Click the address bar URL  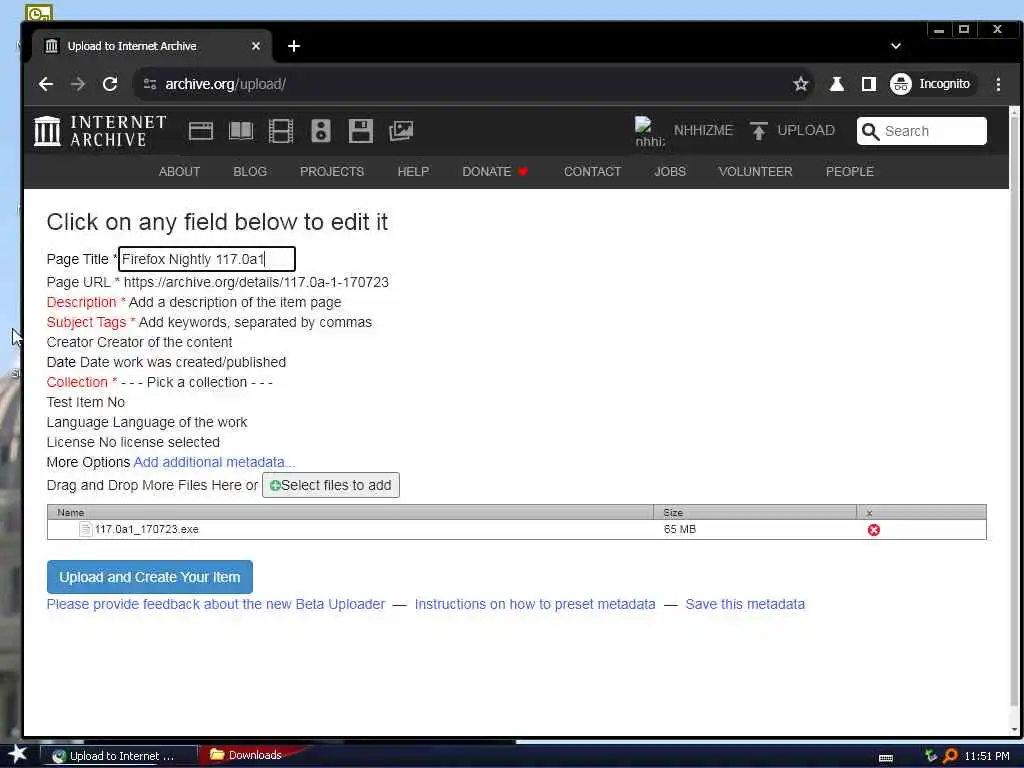225,84
